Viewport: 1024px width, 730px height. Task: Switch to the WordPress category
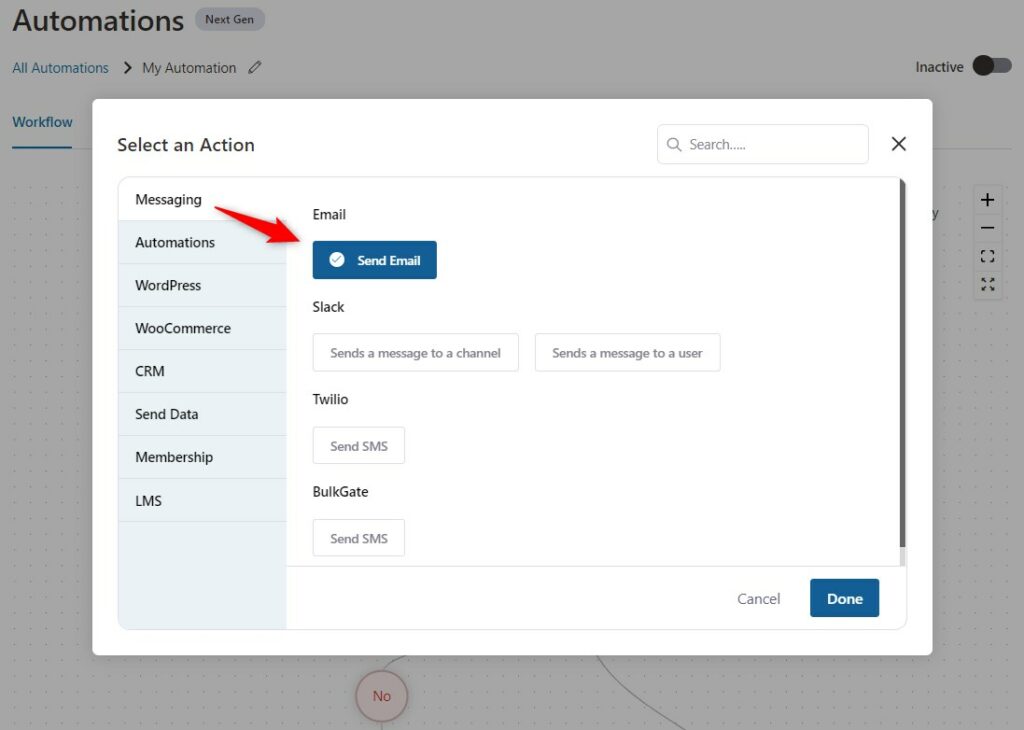point(202,285)
